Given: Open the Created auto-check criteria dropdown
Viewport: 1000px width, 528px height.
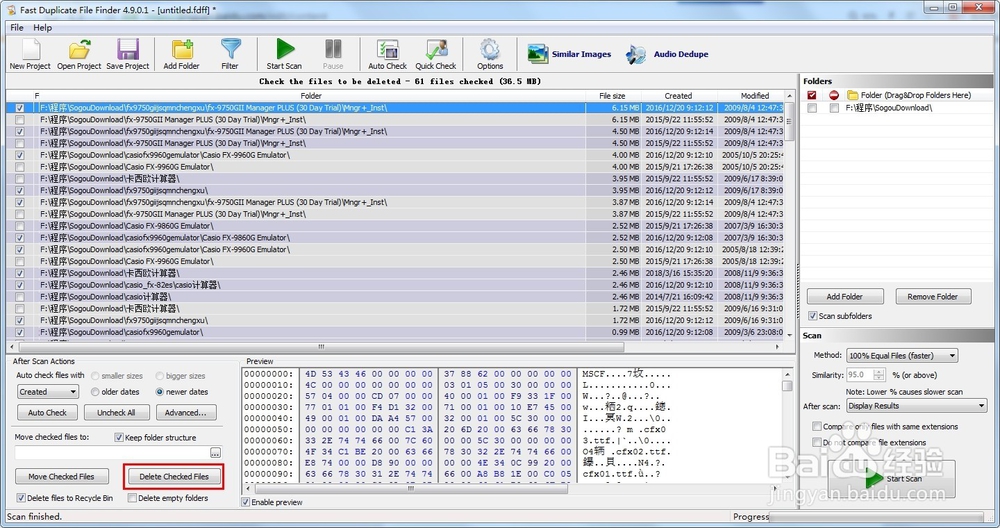Looking at the screenshot, I should 48,392.
